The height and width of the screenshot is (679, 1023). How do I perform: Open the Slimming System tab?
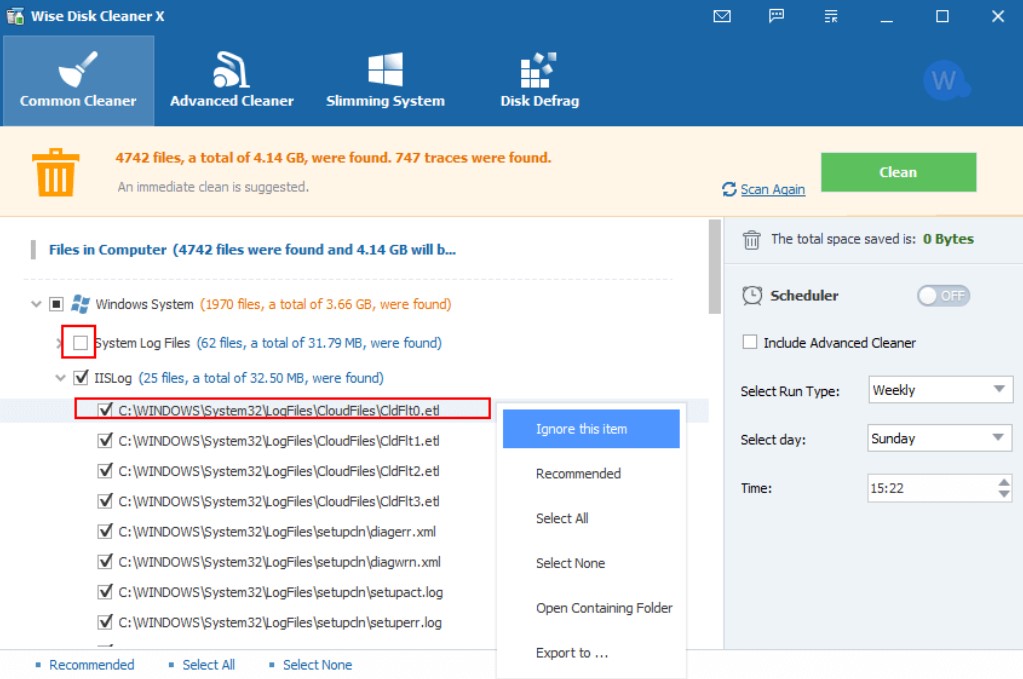point(385,80)
